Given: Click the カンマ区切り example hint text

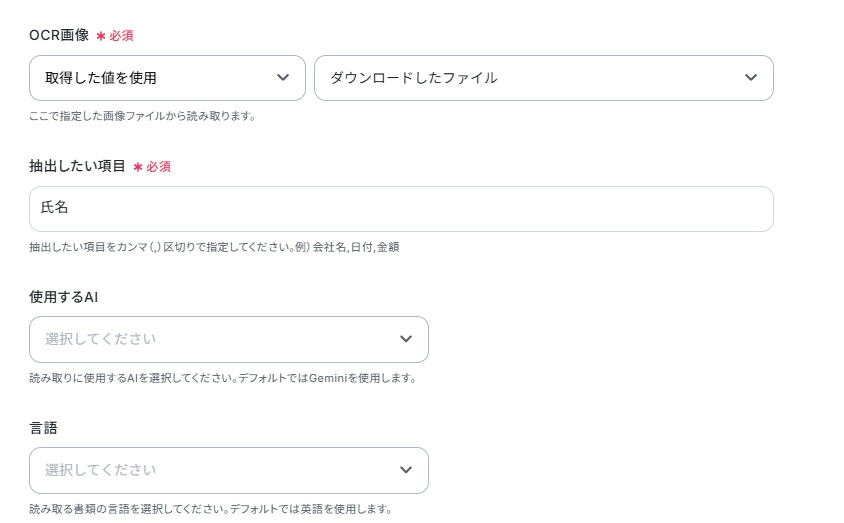Looking at the screenshot, I should (214, 247).
